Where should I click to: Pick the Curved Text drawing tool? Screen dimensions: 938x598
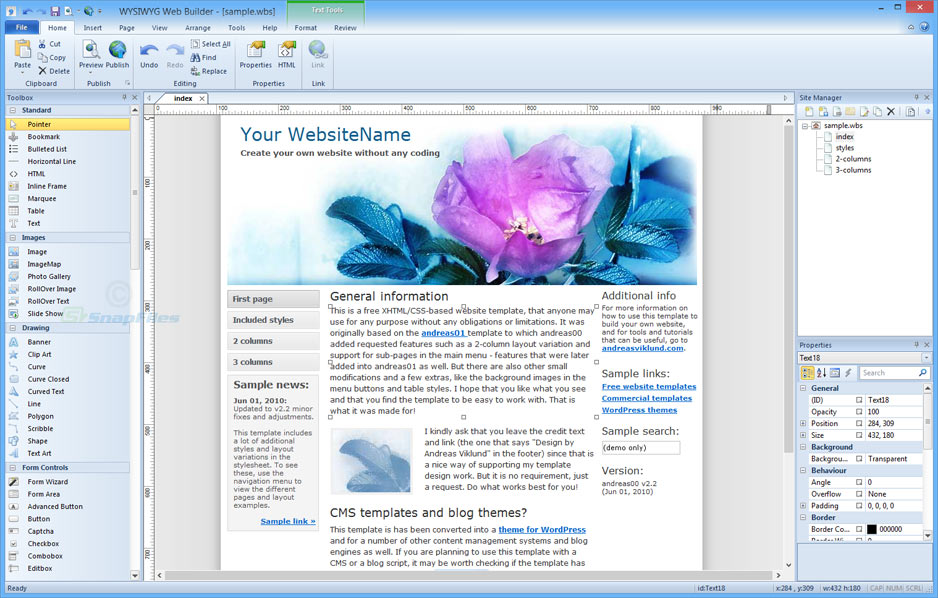click(45, 392)
